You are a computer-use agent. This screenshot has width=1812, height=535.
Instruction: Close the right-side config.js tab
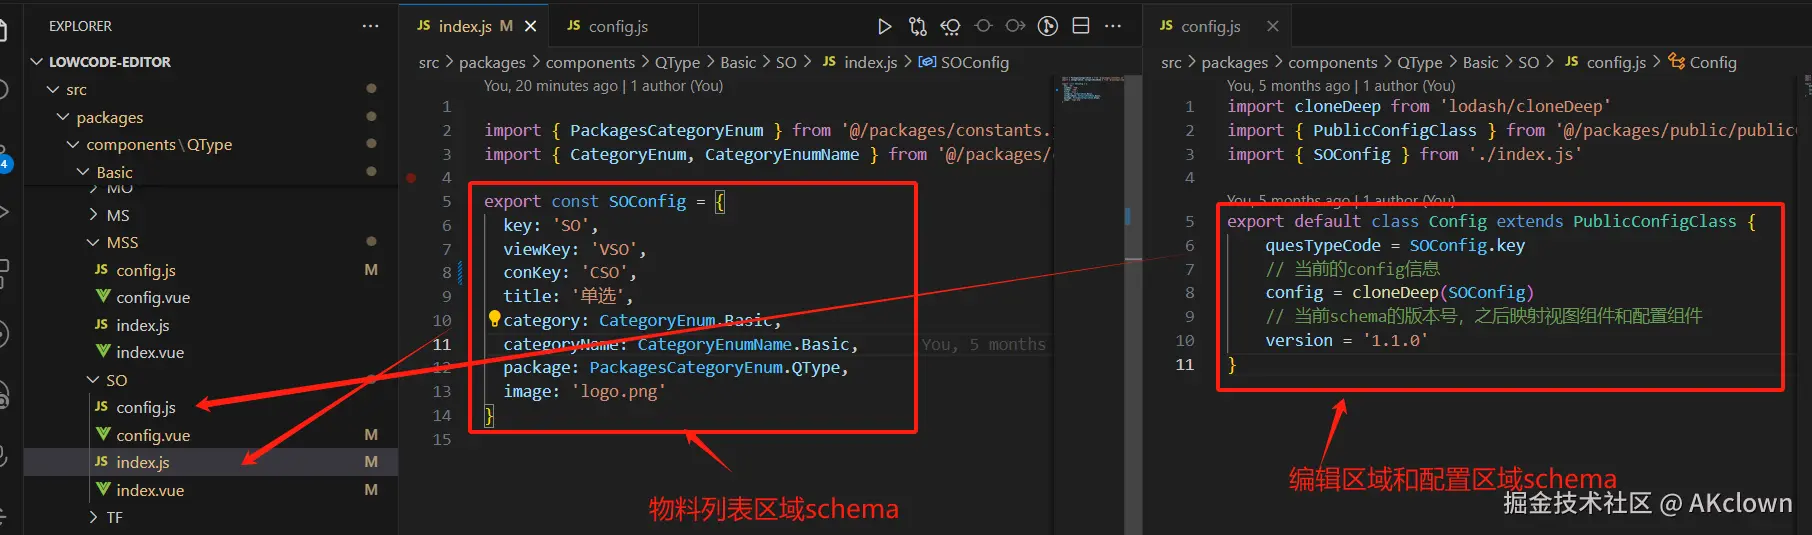[x=1272, y=26]
